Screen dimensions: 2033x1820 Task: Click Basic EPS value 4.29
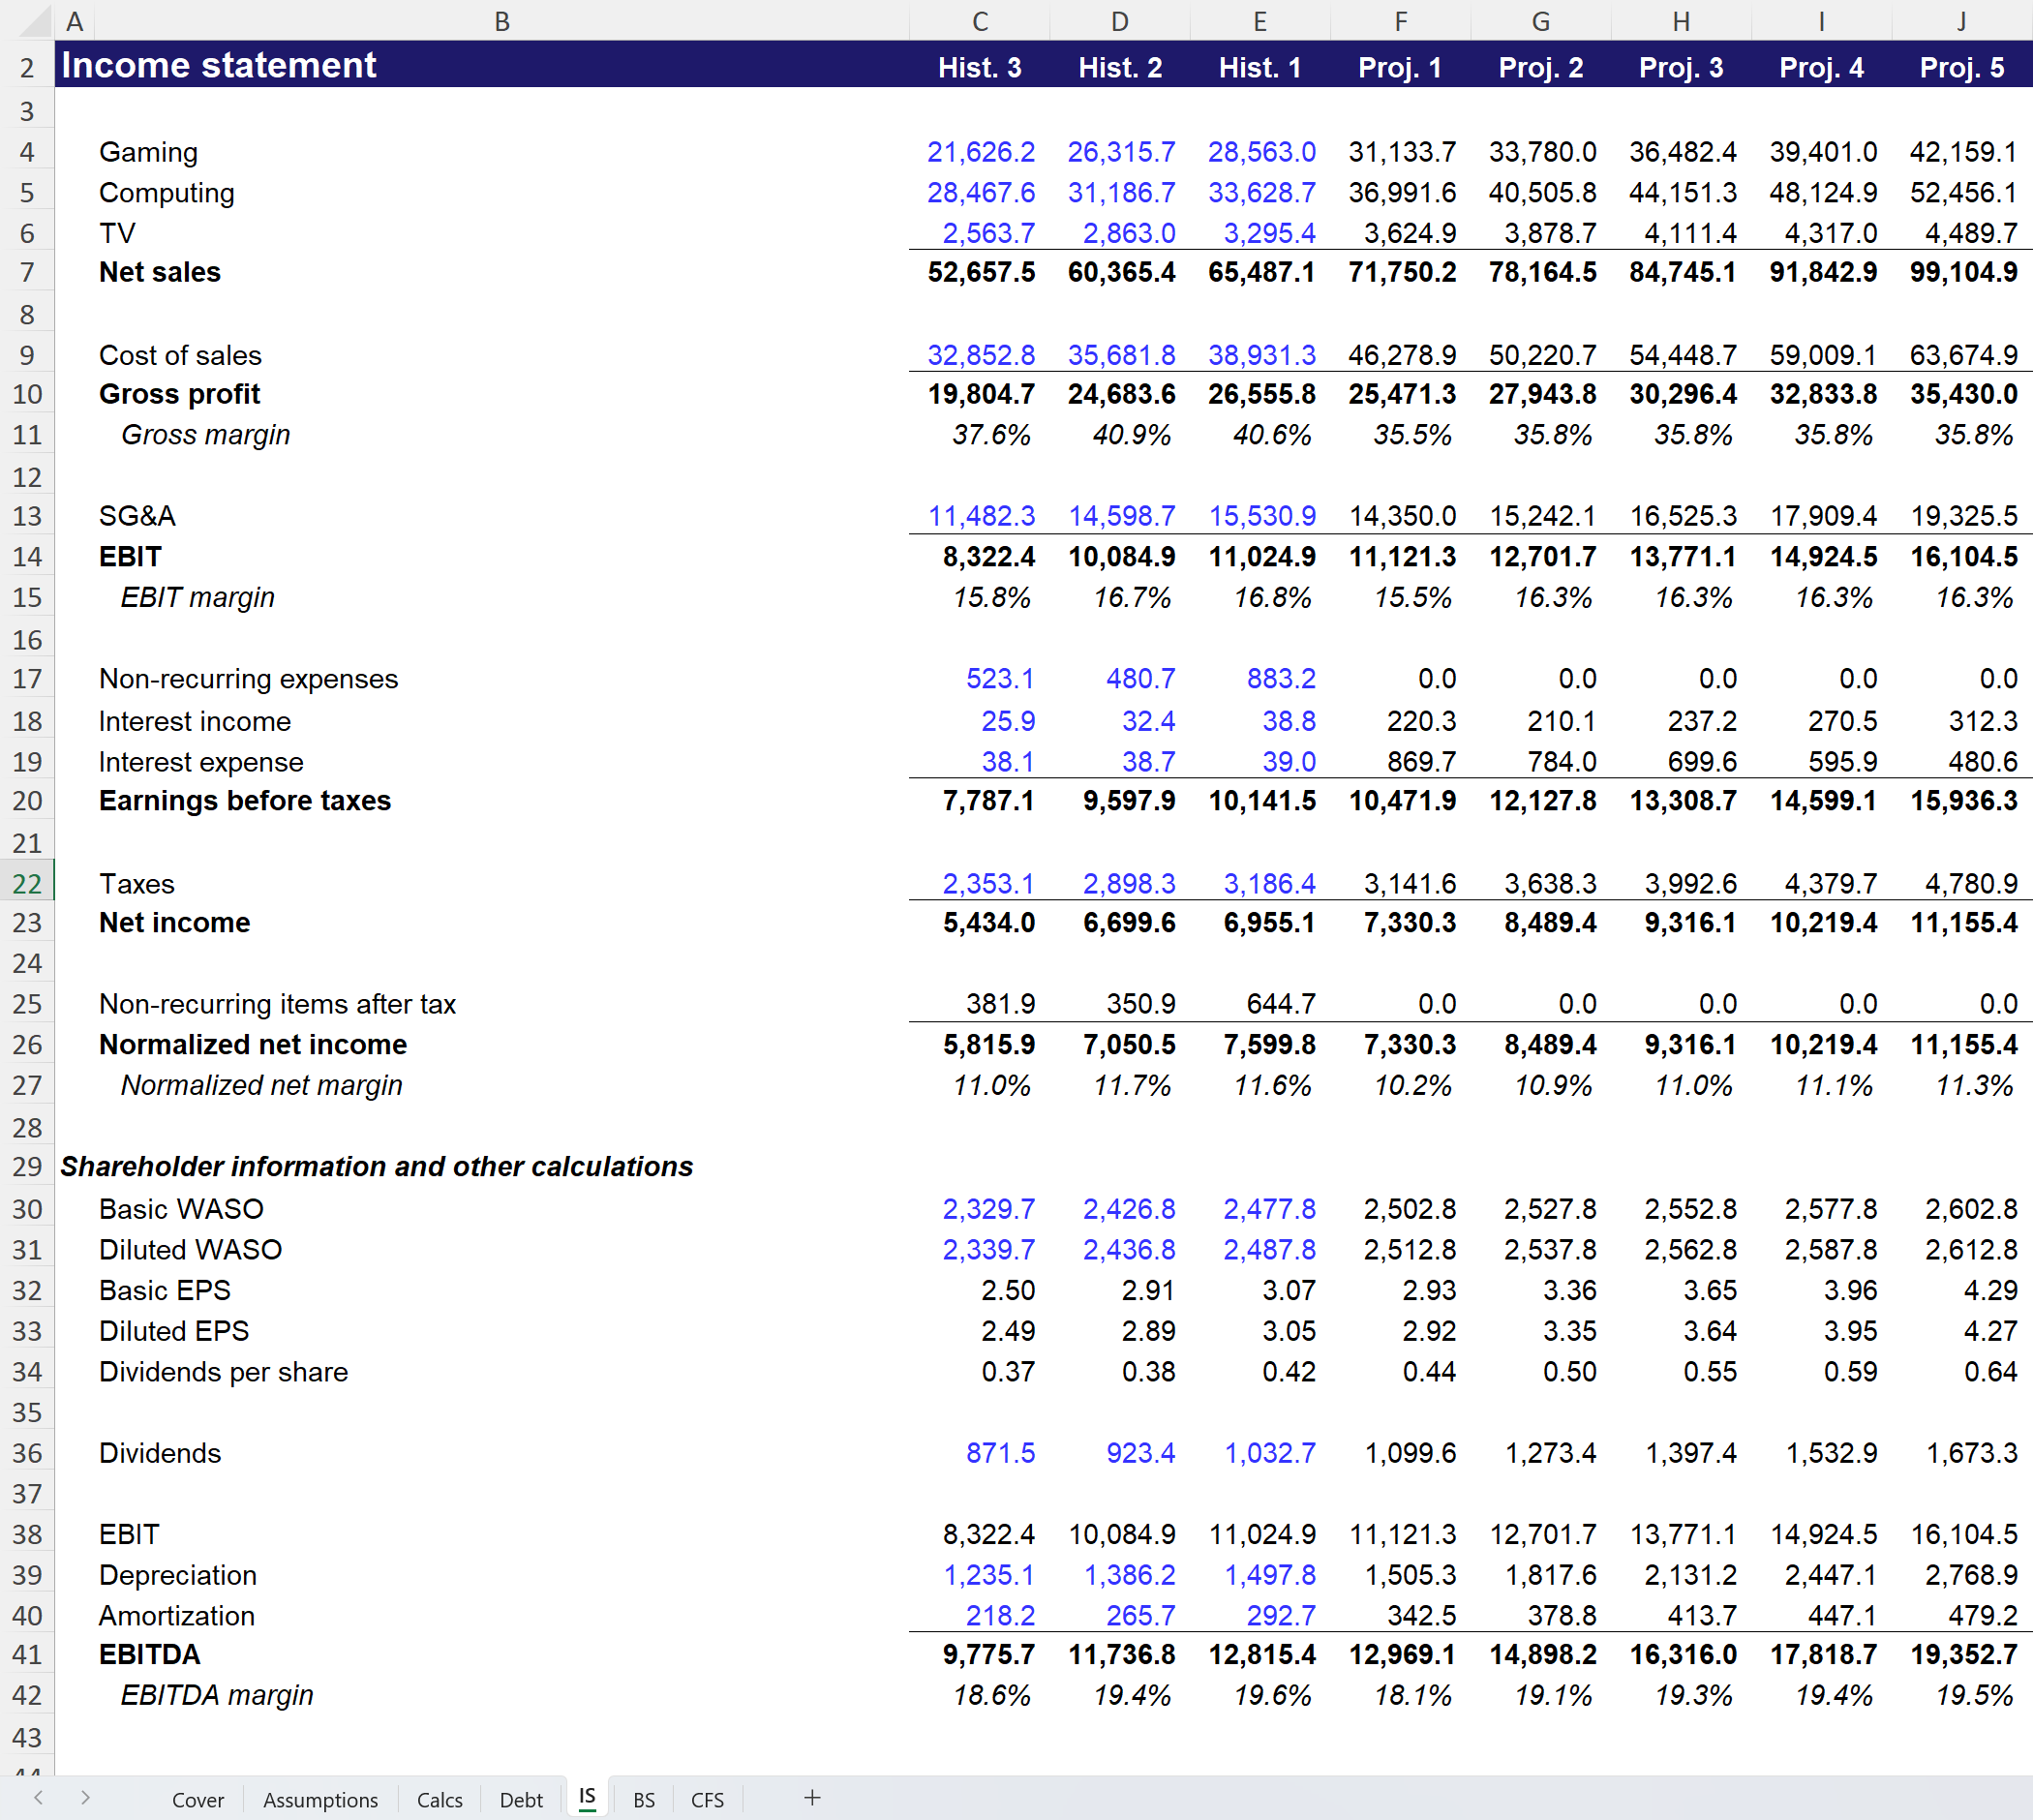(x=1991, y=1291)
